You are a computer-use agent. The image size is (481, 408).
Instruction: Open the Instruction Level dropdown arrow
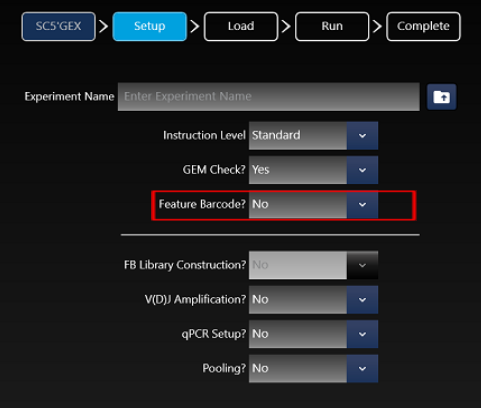[362, 136]
